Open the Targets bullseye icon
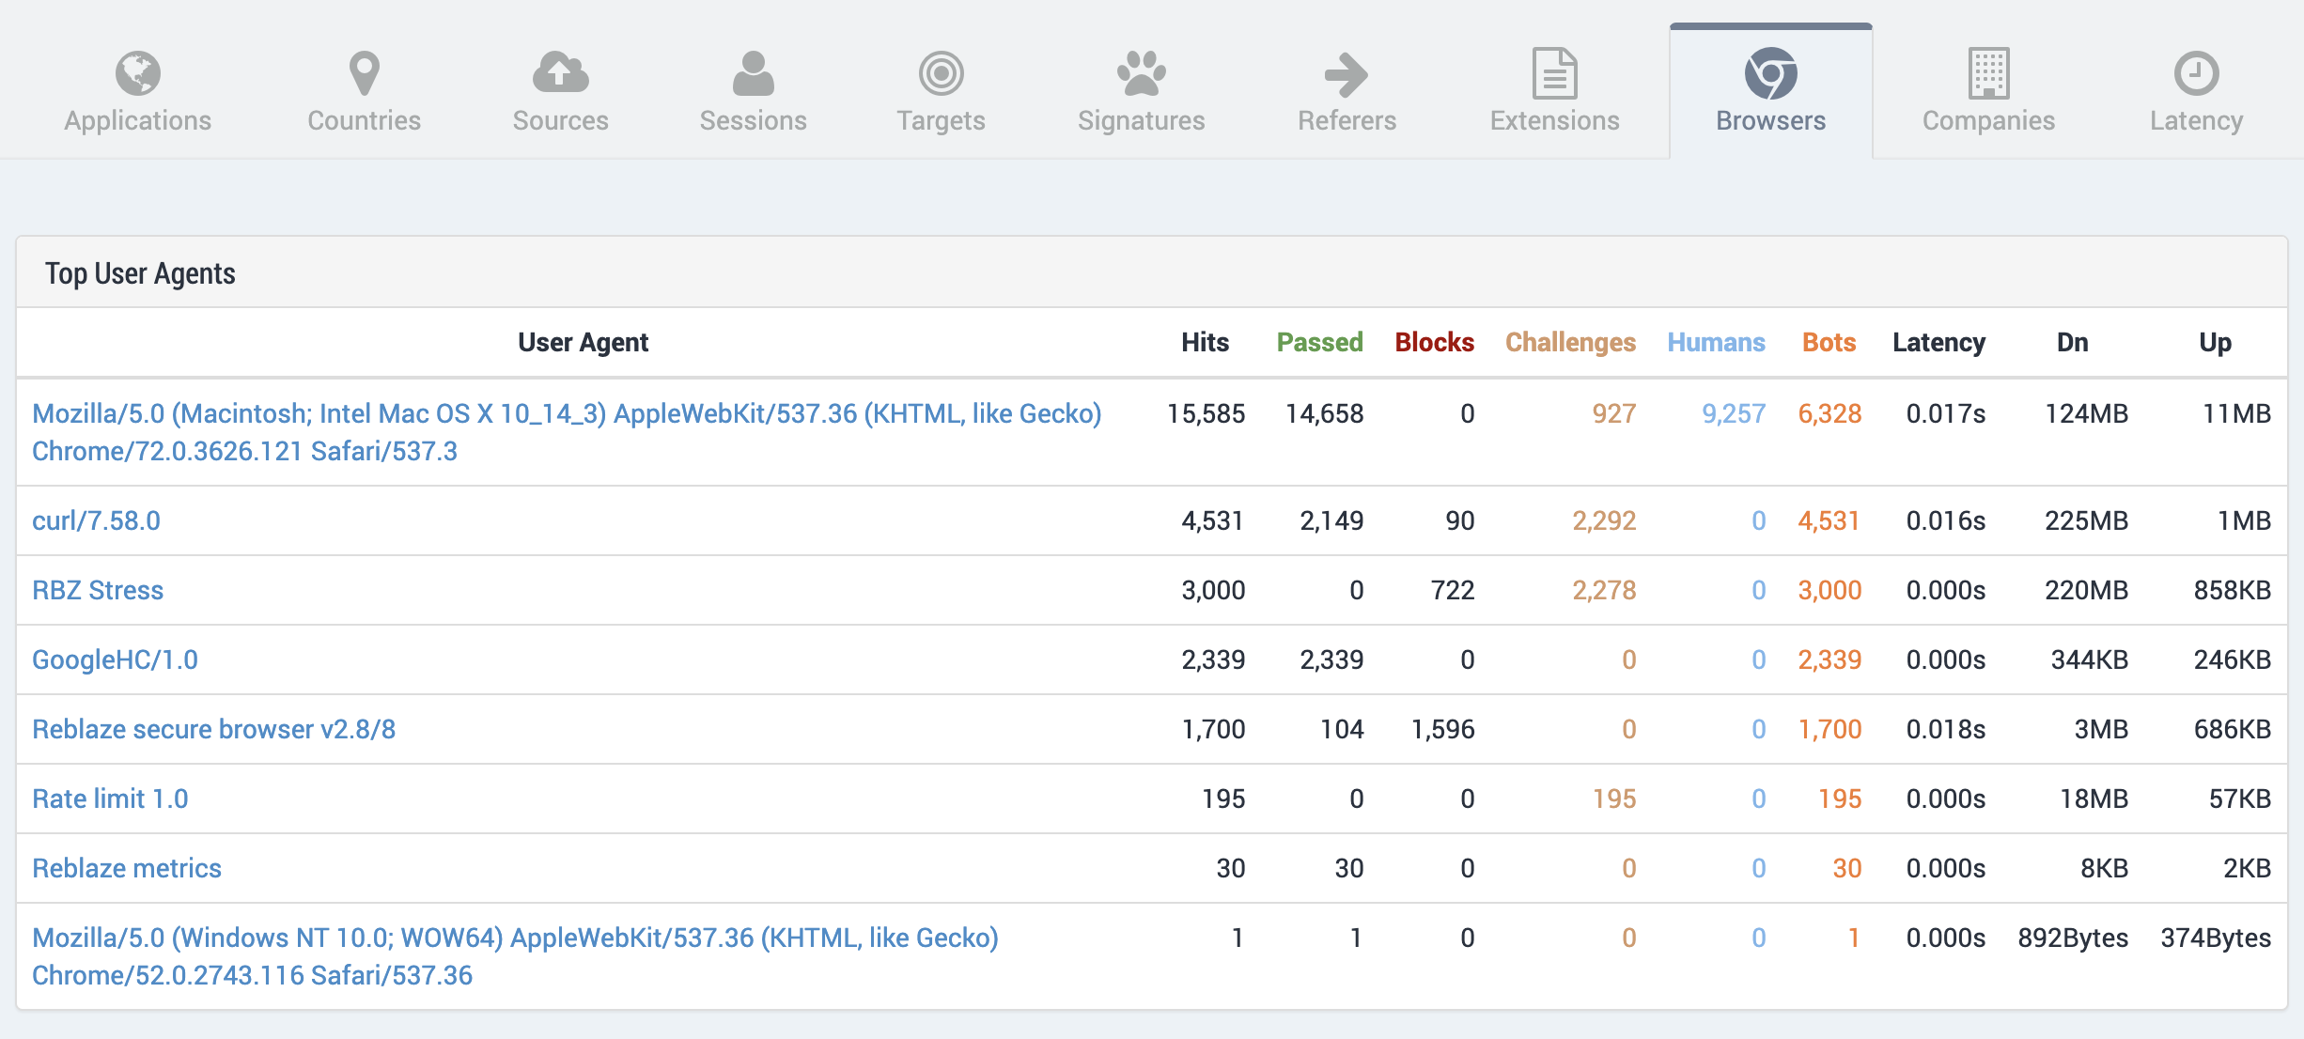The height and width of the screenshot is (1039, 2304). tap(941, 73)
